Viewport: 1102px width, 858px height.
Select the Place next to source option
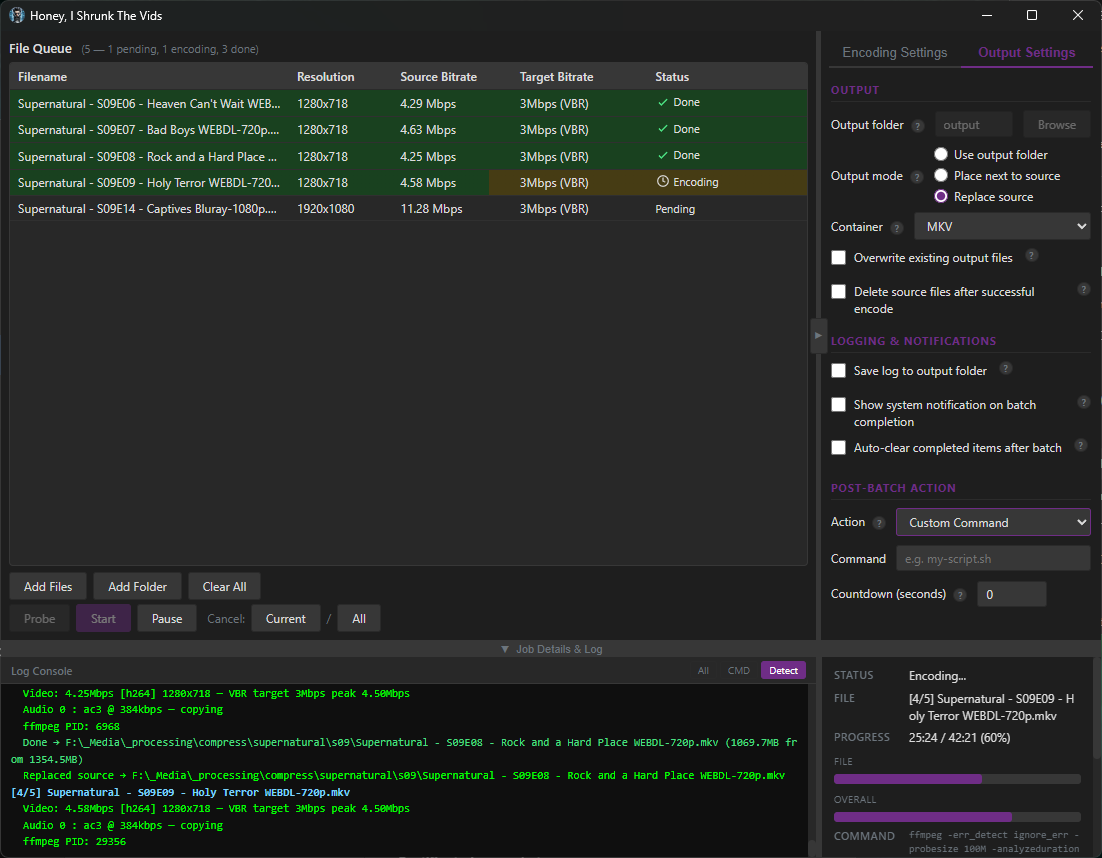click(941, 176)
